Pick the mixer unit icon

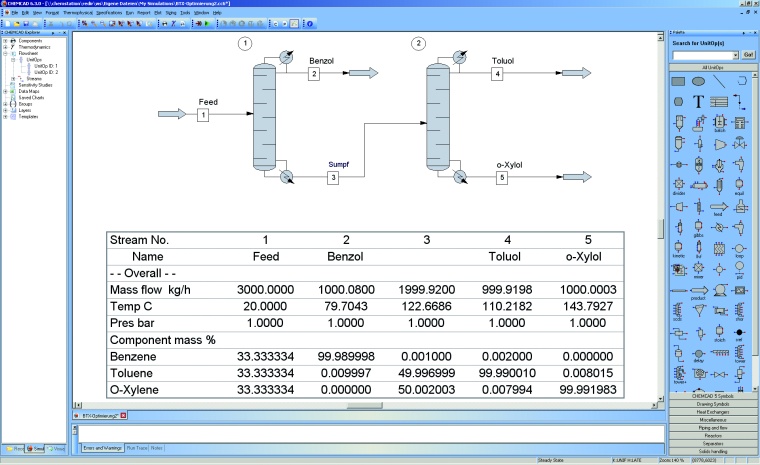(x=698, y=270)
